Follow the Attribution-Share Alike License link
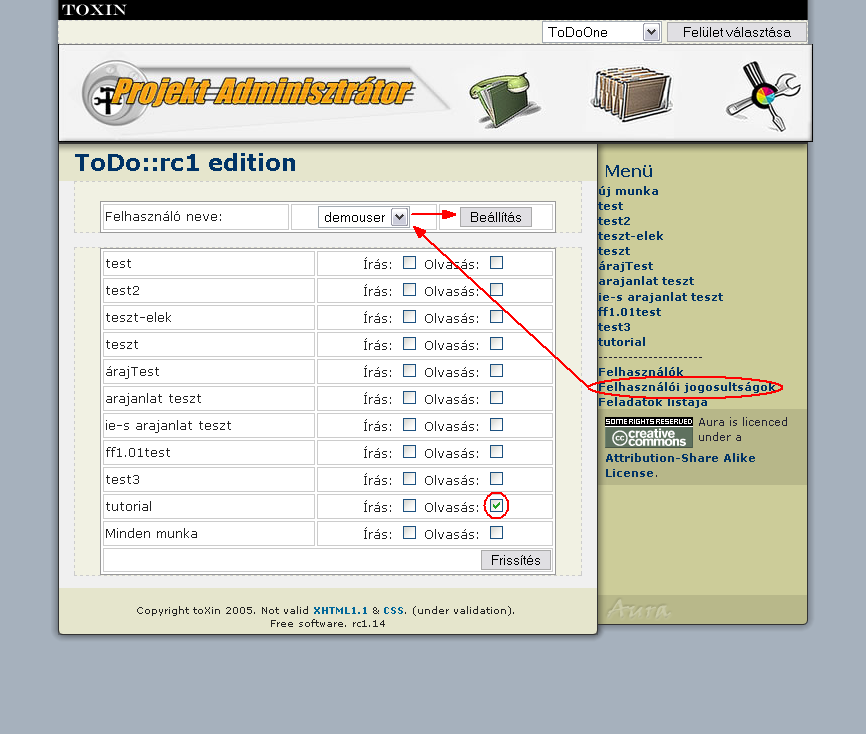Viewport: 866px width, 734px height. click(680, 465)
